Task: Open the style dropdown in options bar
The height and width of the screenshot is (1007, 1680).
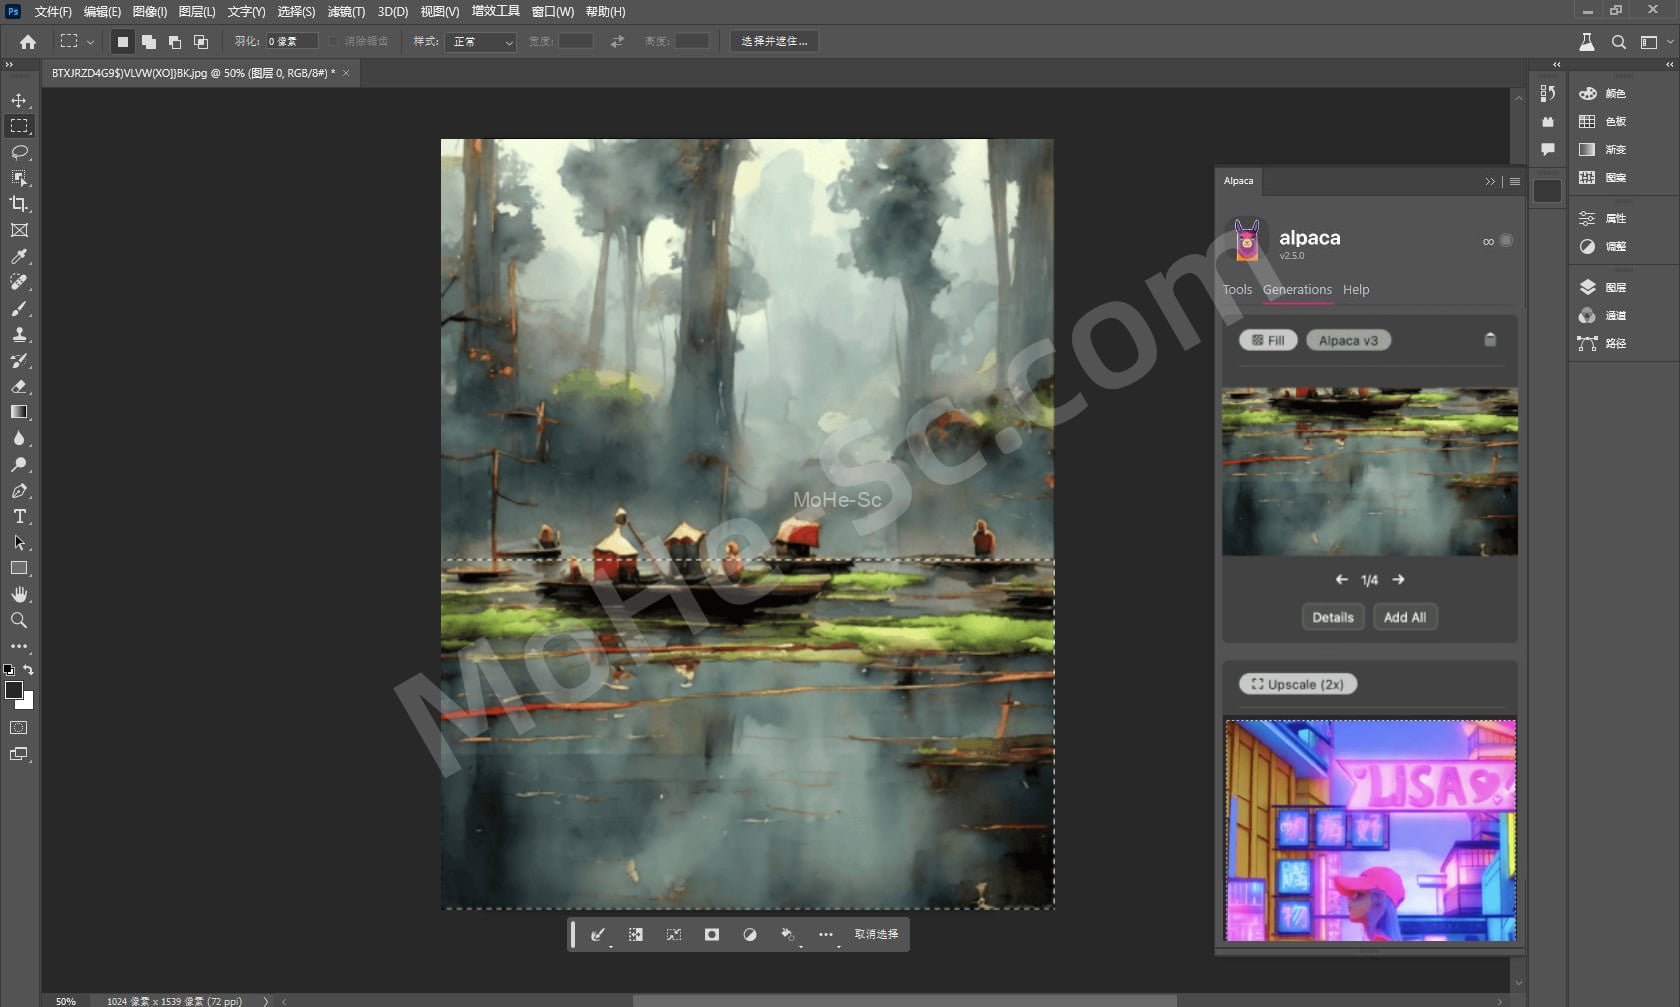Action: (x=483, y=42)
